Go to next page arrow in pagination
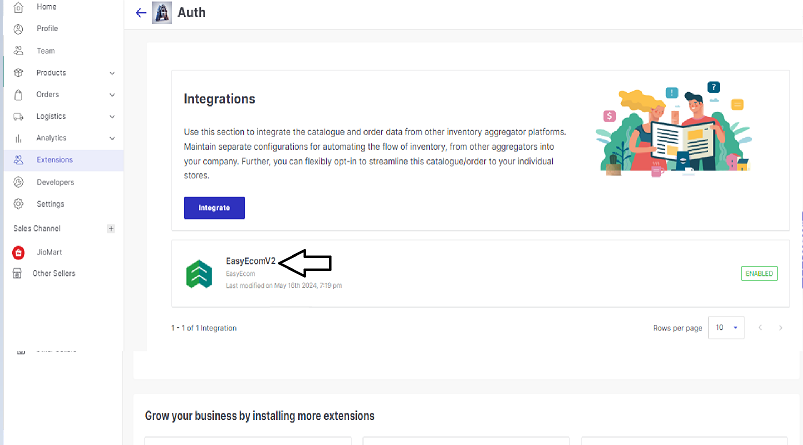This screenshot has height=445, width=803. pyautogui.click(x=780, y=328)
